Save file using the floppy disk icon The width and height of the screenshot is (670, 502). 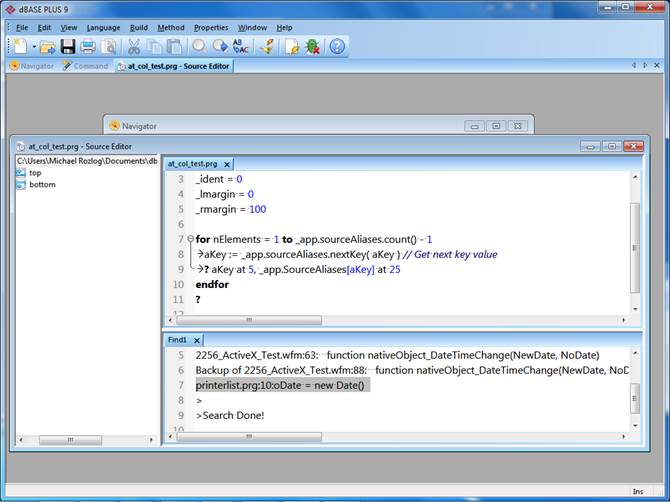68,47
